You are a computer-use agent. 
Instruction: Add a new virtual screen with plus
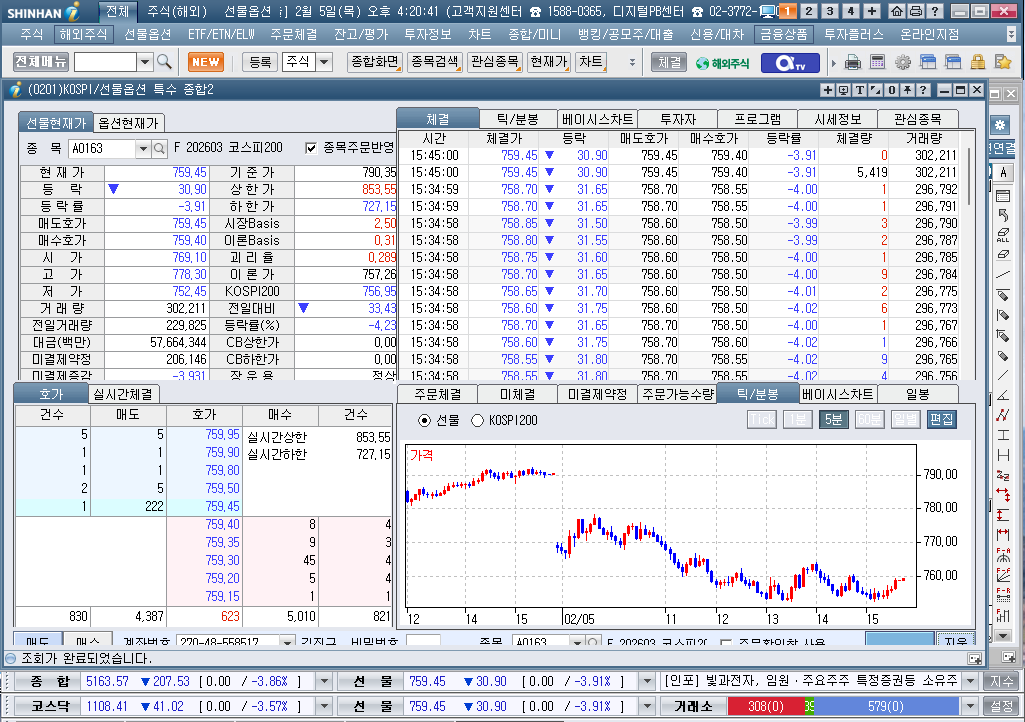(871, 11)
